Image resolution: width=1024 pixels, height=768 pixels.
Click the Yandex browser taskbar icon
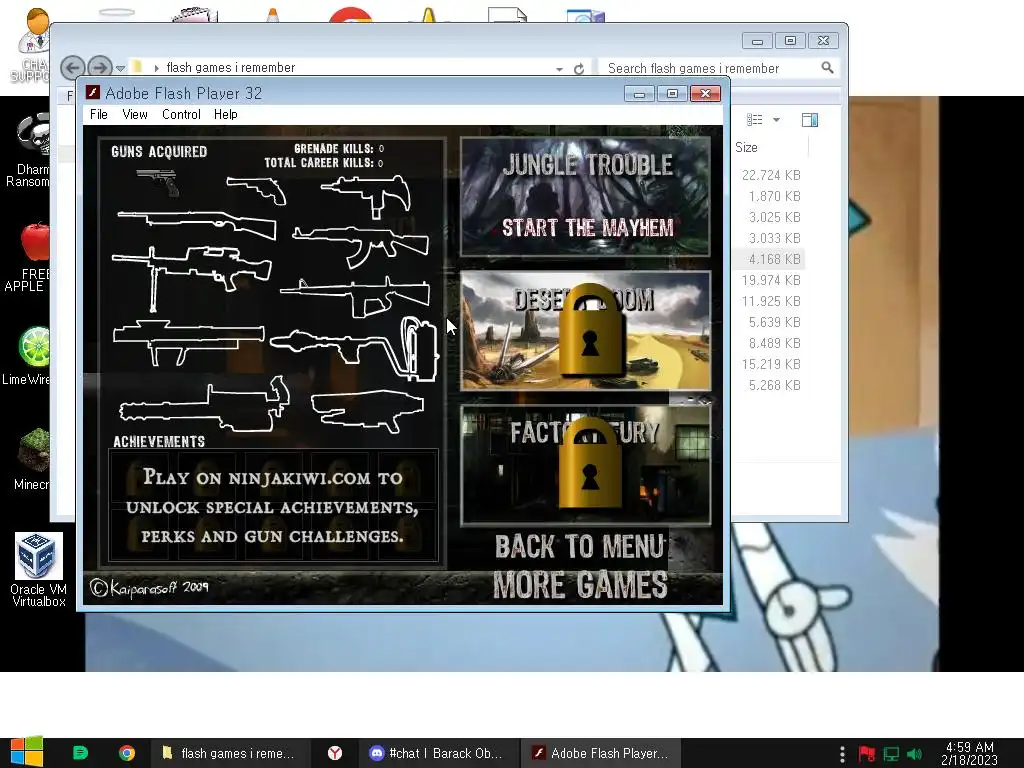click(335, 753)
